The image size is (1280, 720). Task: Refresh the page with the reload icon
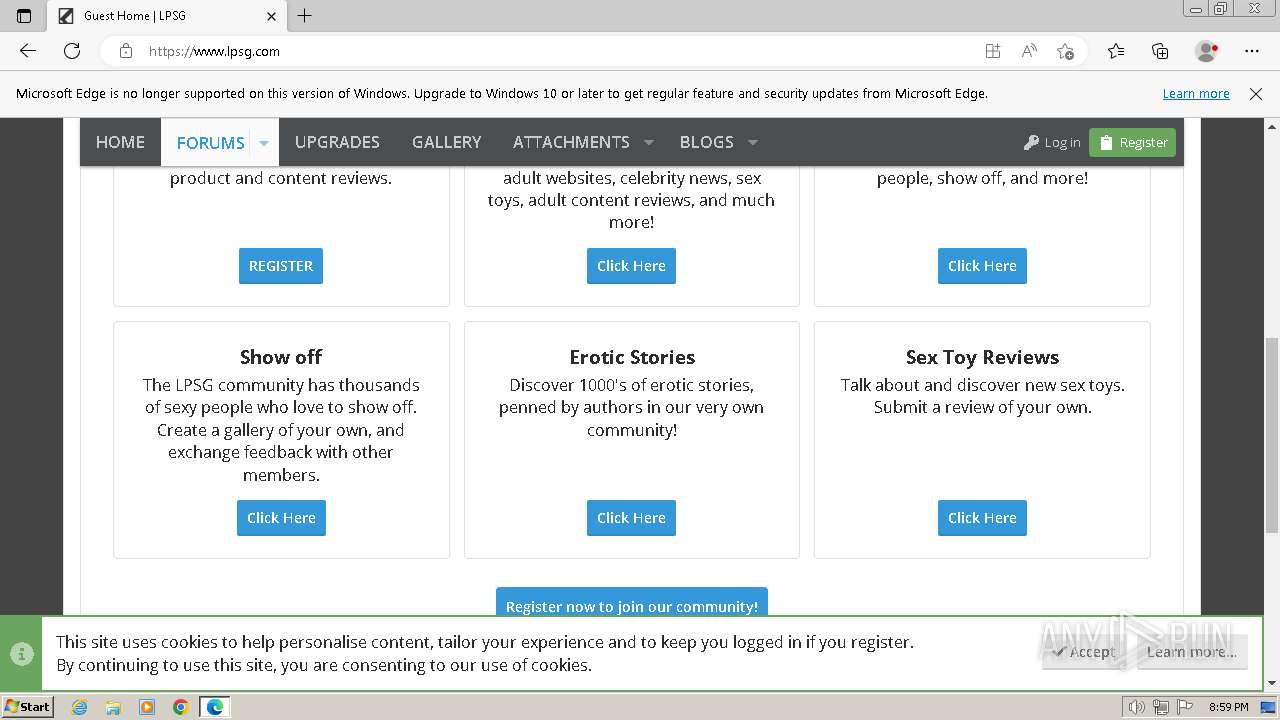72,51
